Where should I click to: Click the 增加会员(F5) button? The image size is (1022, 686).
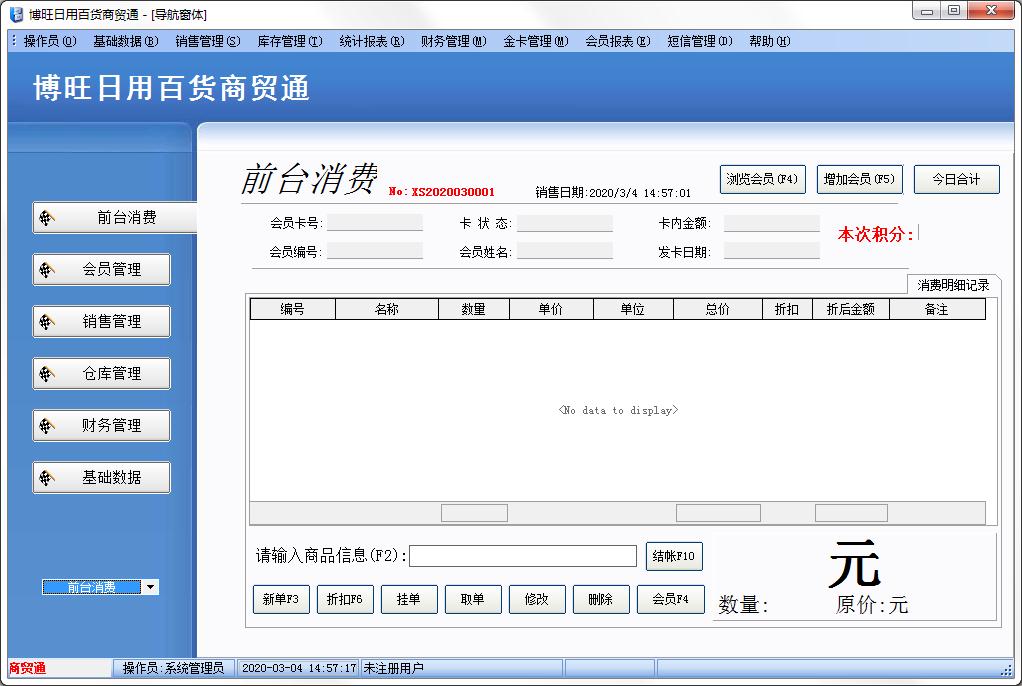[860, 179]
